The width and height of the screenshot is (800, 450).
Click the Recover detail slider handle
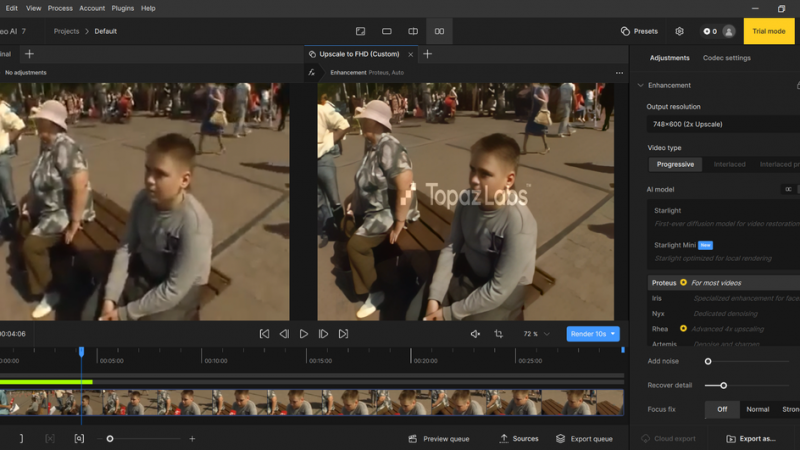[x=723, y=385]
